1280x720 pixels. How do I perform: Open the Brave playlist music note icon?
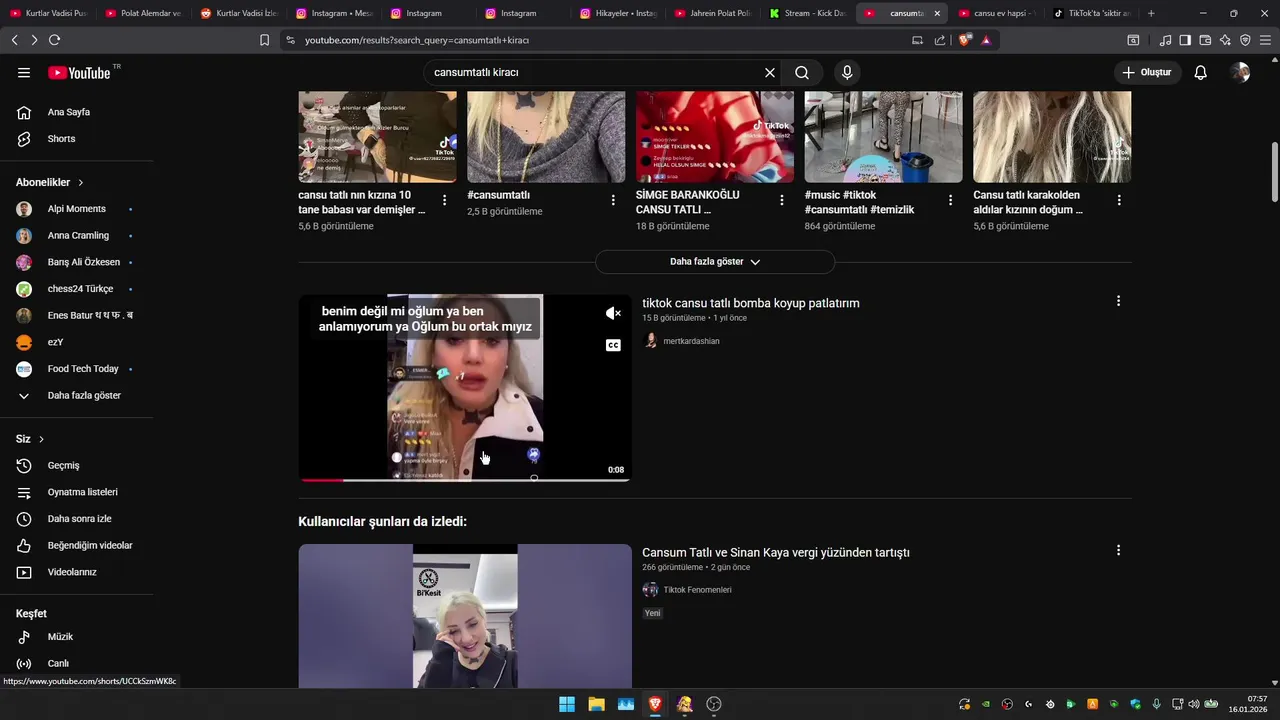tap(1165, 40)
